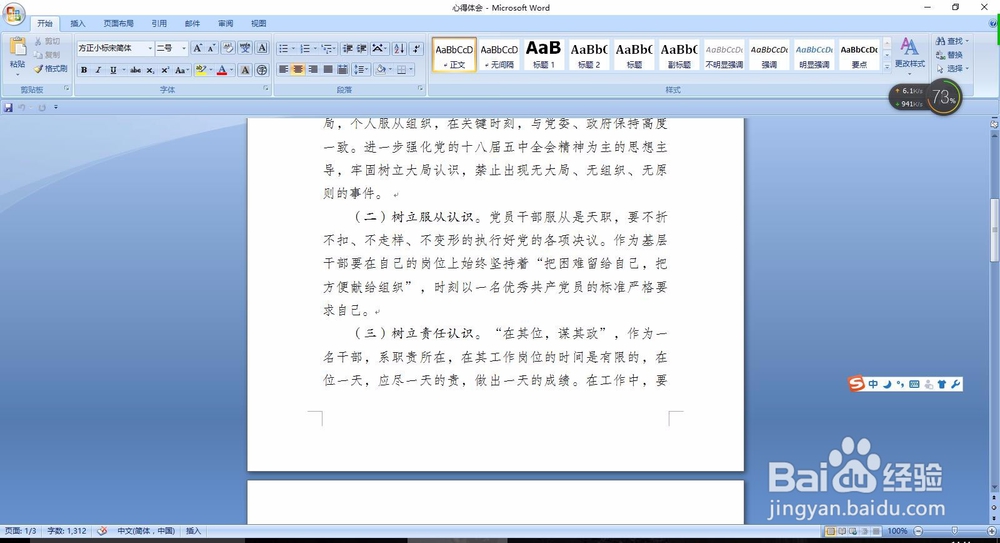Zoom out with the minus button
The image size is (1000, 543).
[918, 531]
